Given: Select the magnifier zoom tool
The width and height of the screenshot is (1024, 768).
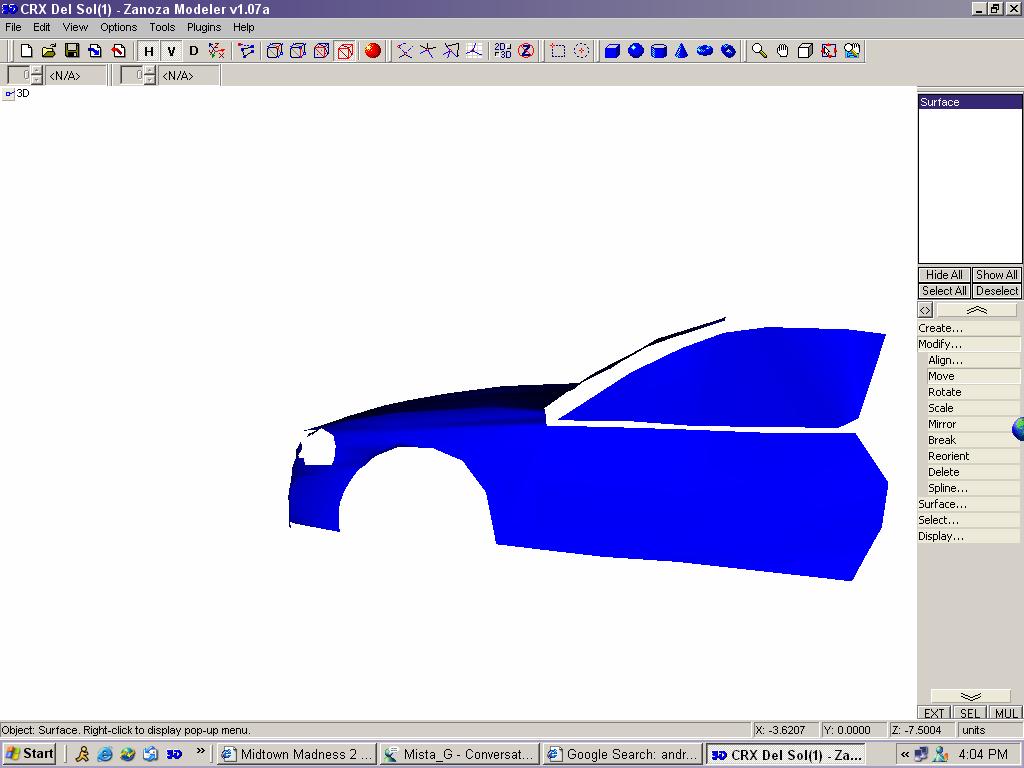Looking at the screenshot, I should [760, 51].
